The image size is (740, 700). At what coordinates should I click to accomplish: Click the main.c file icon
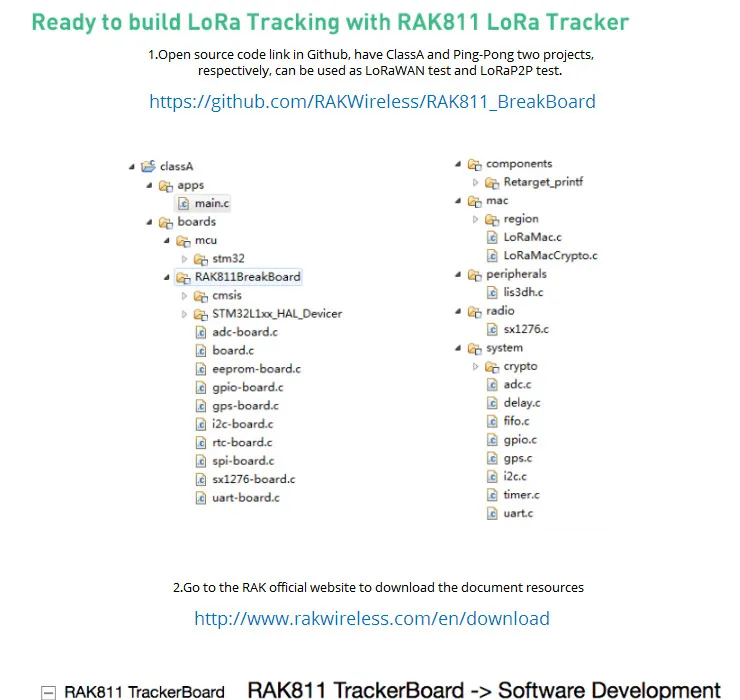pos(183,203)
